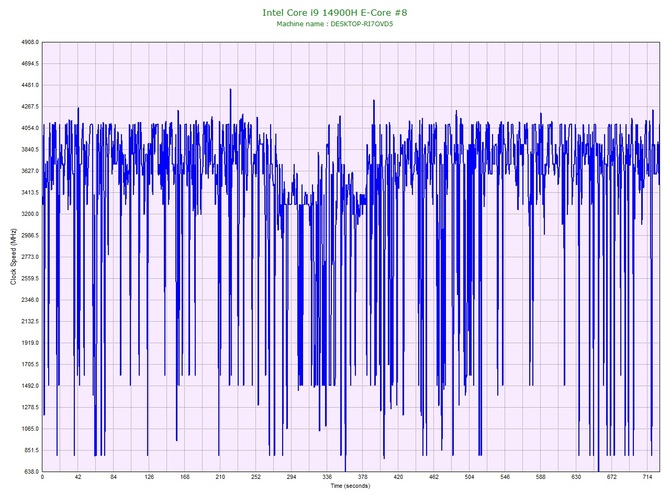Click the 252 seconds tick label
This screenshot has width=670, height=503.
coord(256,477)
